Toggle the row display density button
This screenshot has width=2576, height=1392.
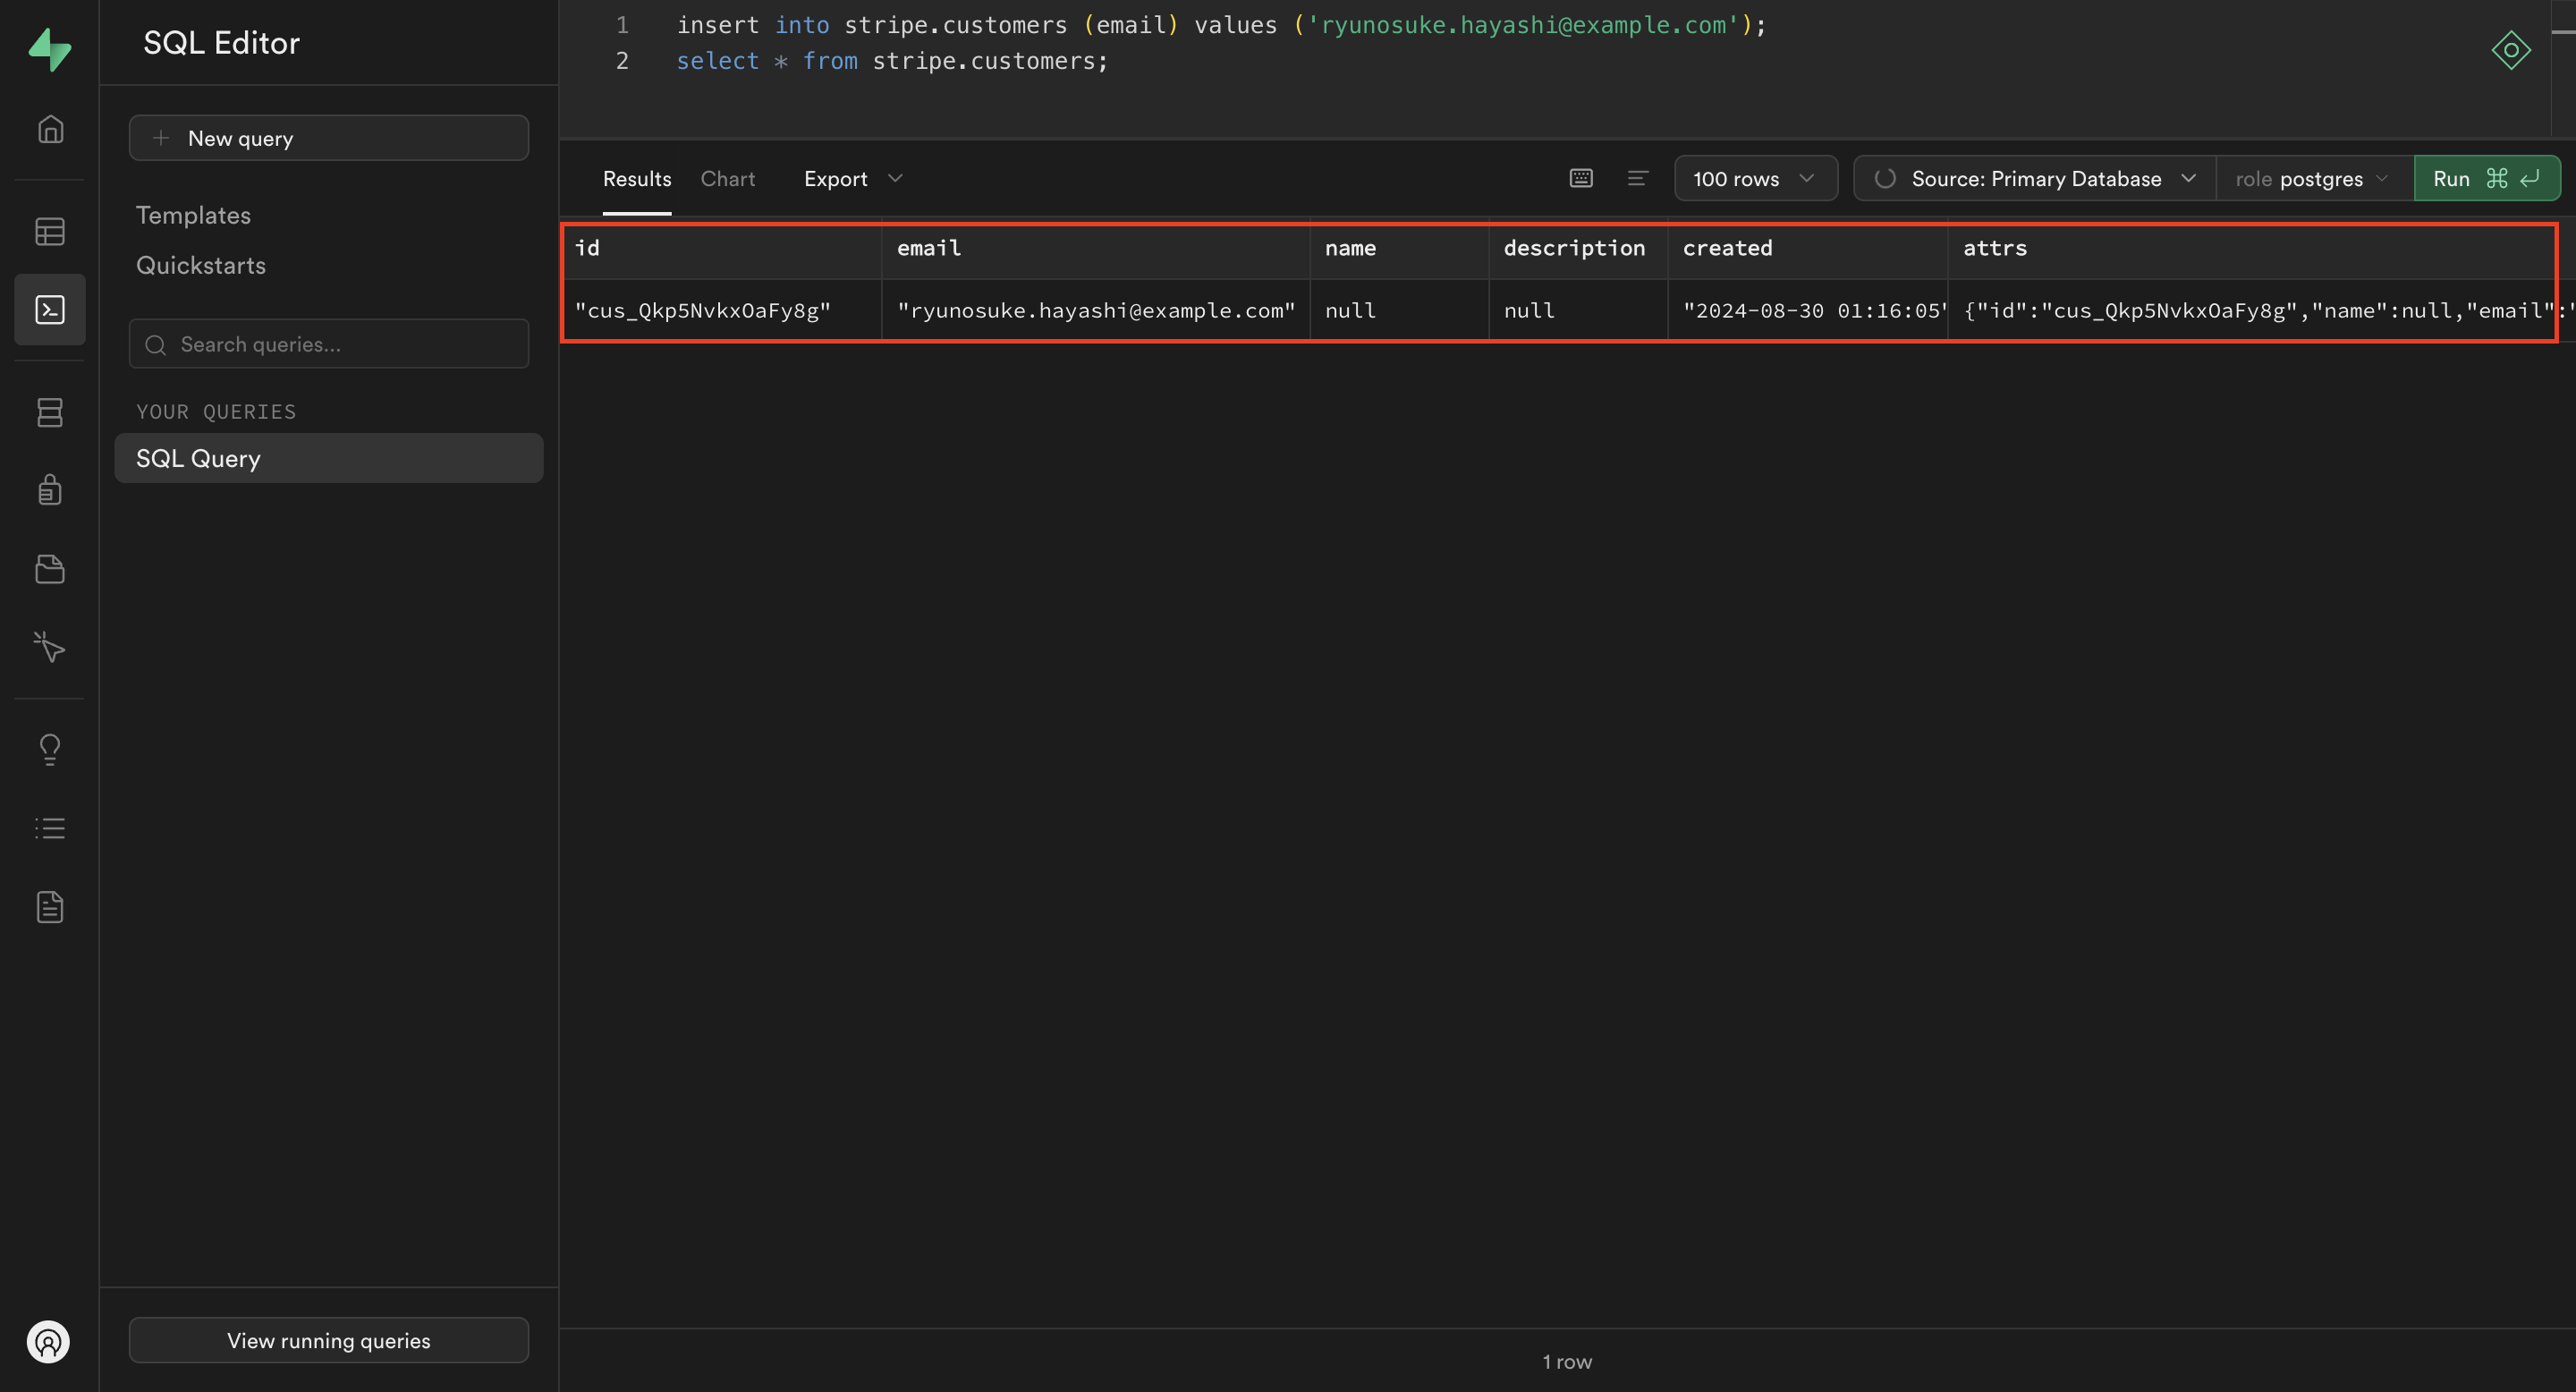tap(1637, 178)
